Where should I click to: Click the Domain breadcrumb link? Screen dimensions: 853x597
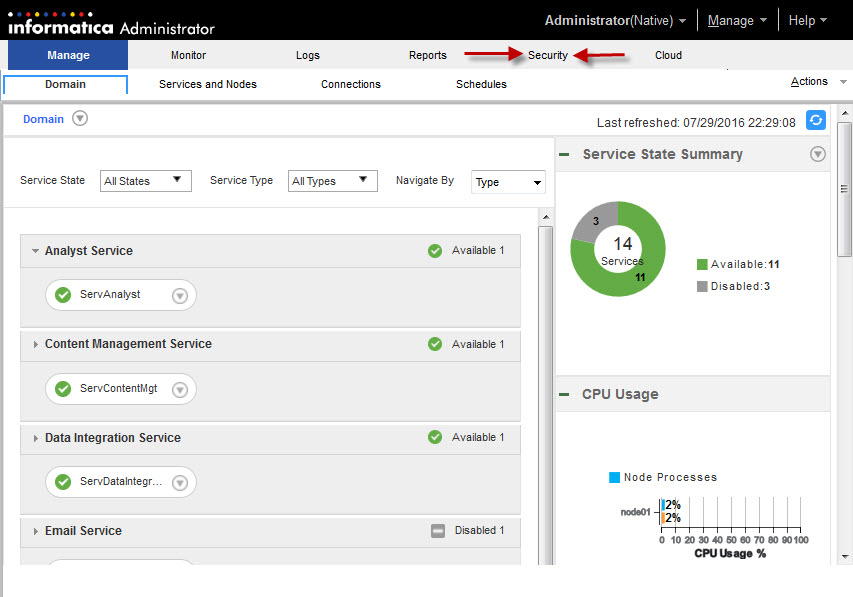click(43, 119)
